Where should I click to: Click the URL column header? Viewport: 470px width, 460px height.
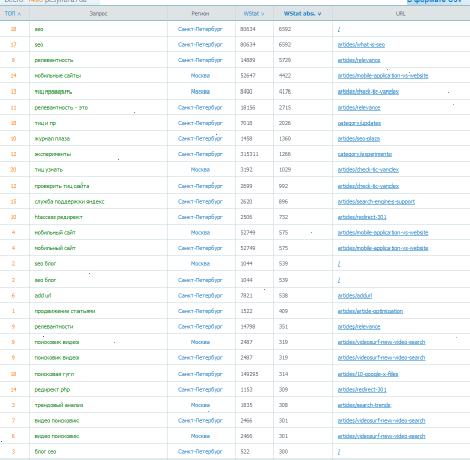tap(401, 14)
